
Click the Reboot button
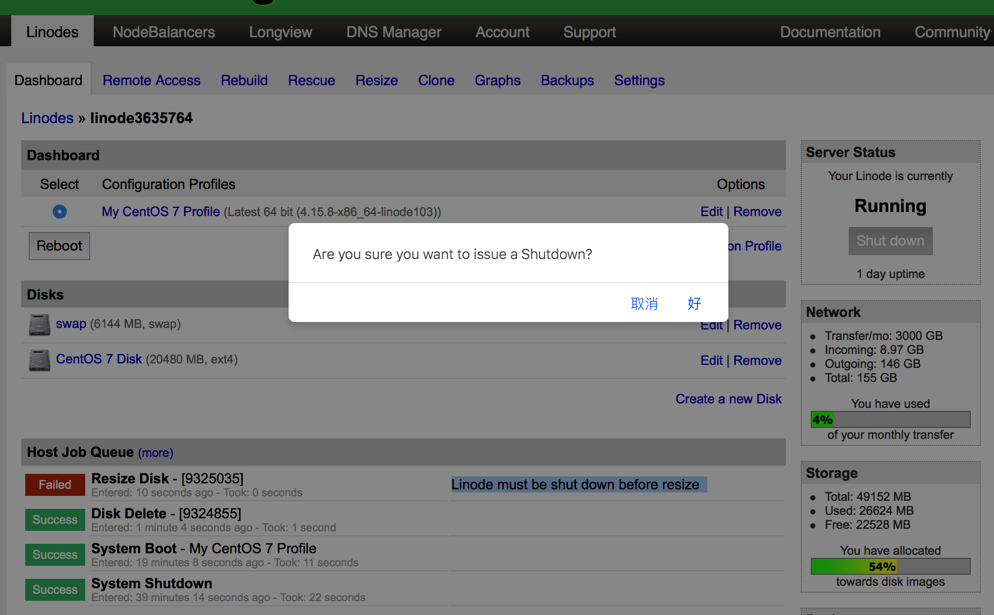click(x=59, y=246)
